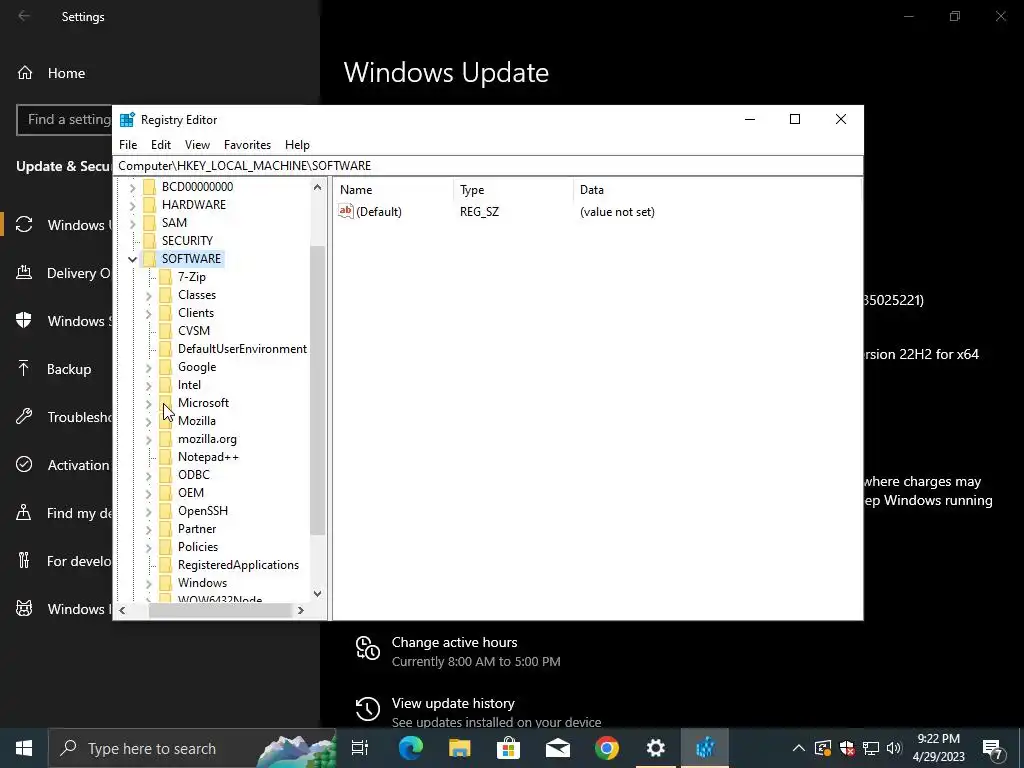Click the Policies key folder icon
Viewport: 1024px width, 768px height.
pyautogui.click(x=166, y=547)
